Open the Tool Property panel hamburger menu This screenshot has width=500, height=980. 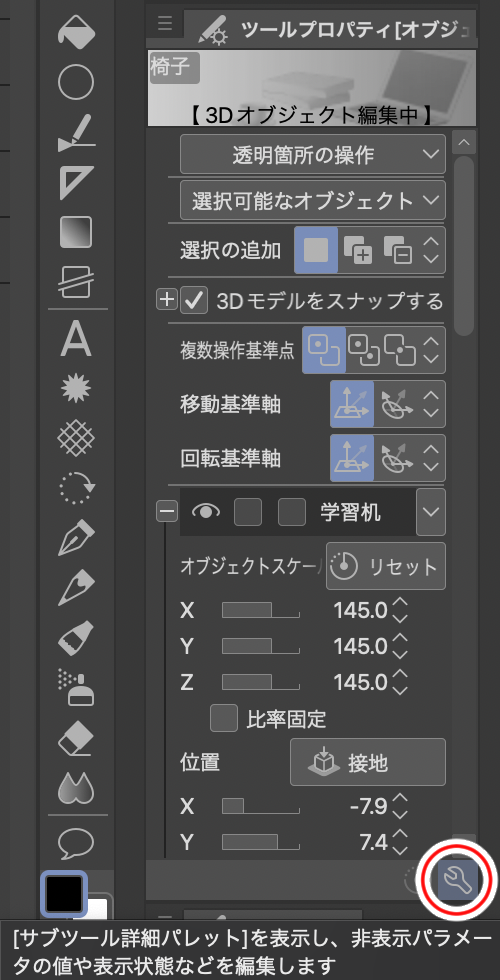(x=164, y=24)
